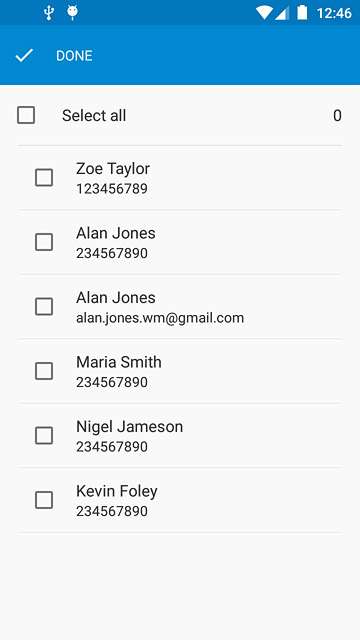Tick the Zoe Taylor checkbox

tap(44, 178)
